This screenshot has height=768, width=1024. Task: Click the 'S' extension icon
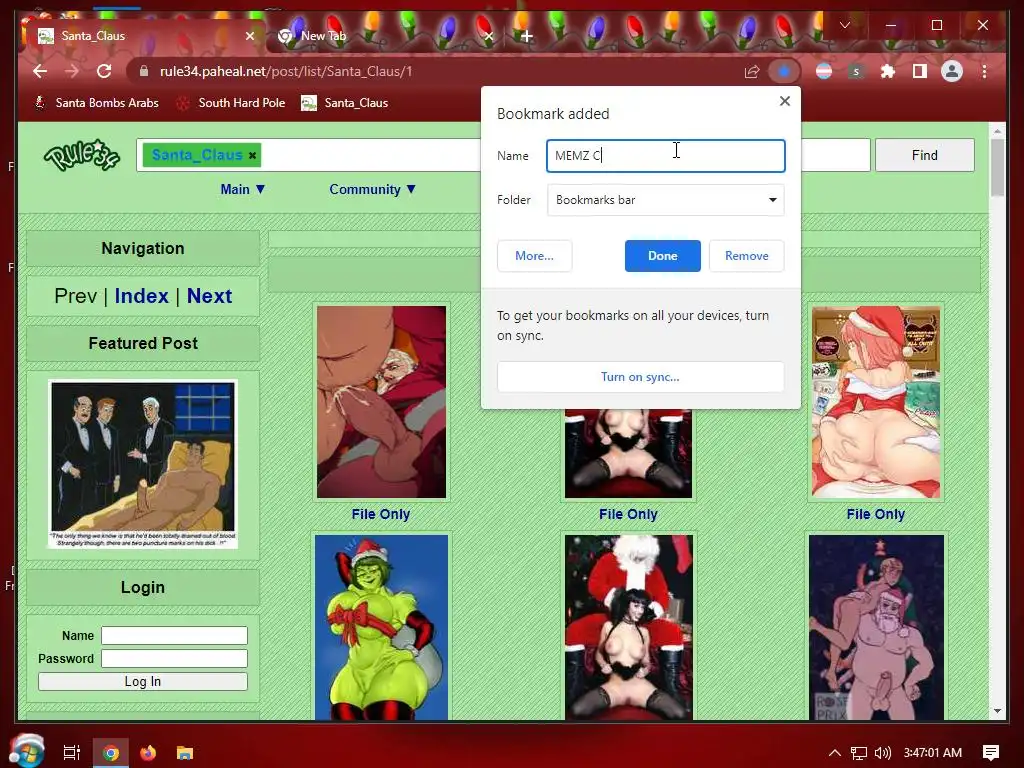pyautogui.click(x=856, y=71)
